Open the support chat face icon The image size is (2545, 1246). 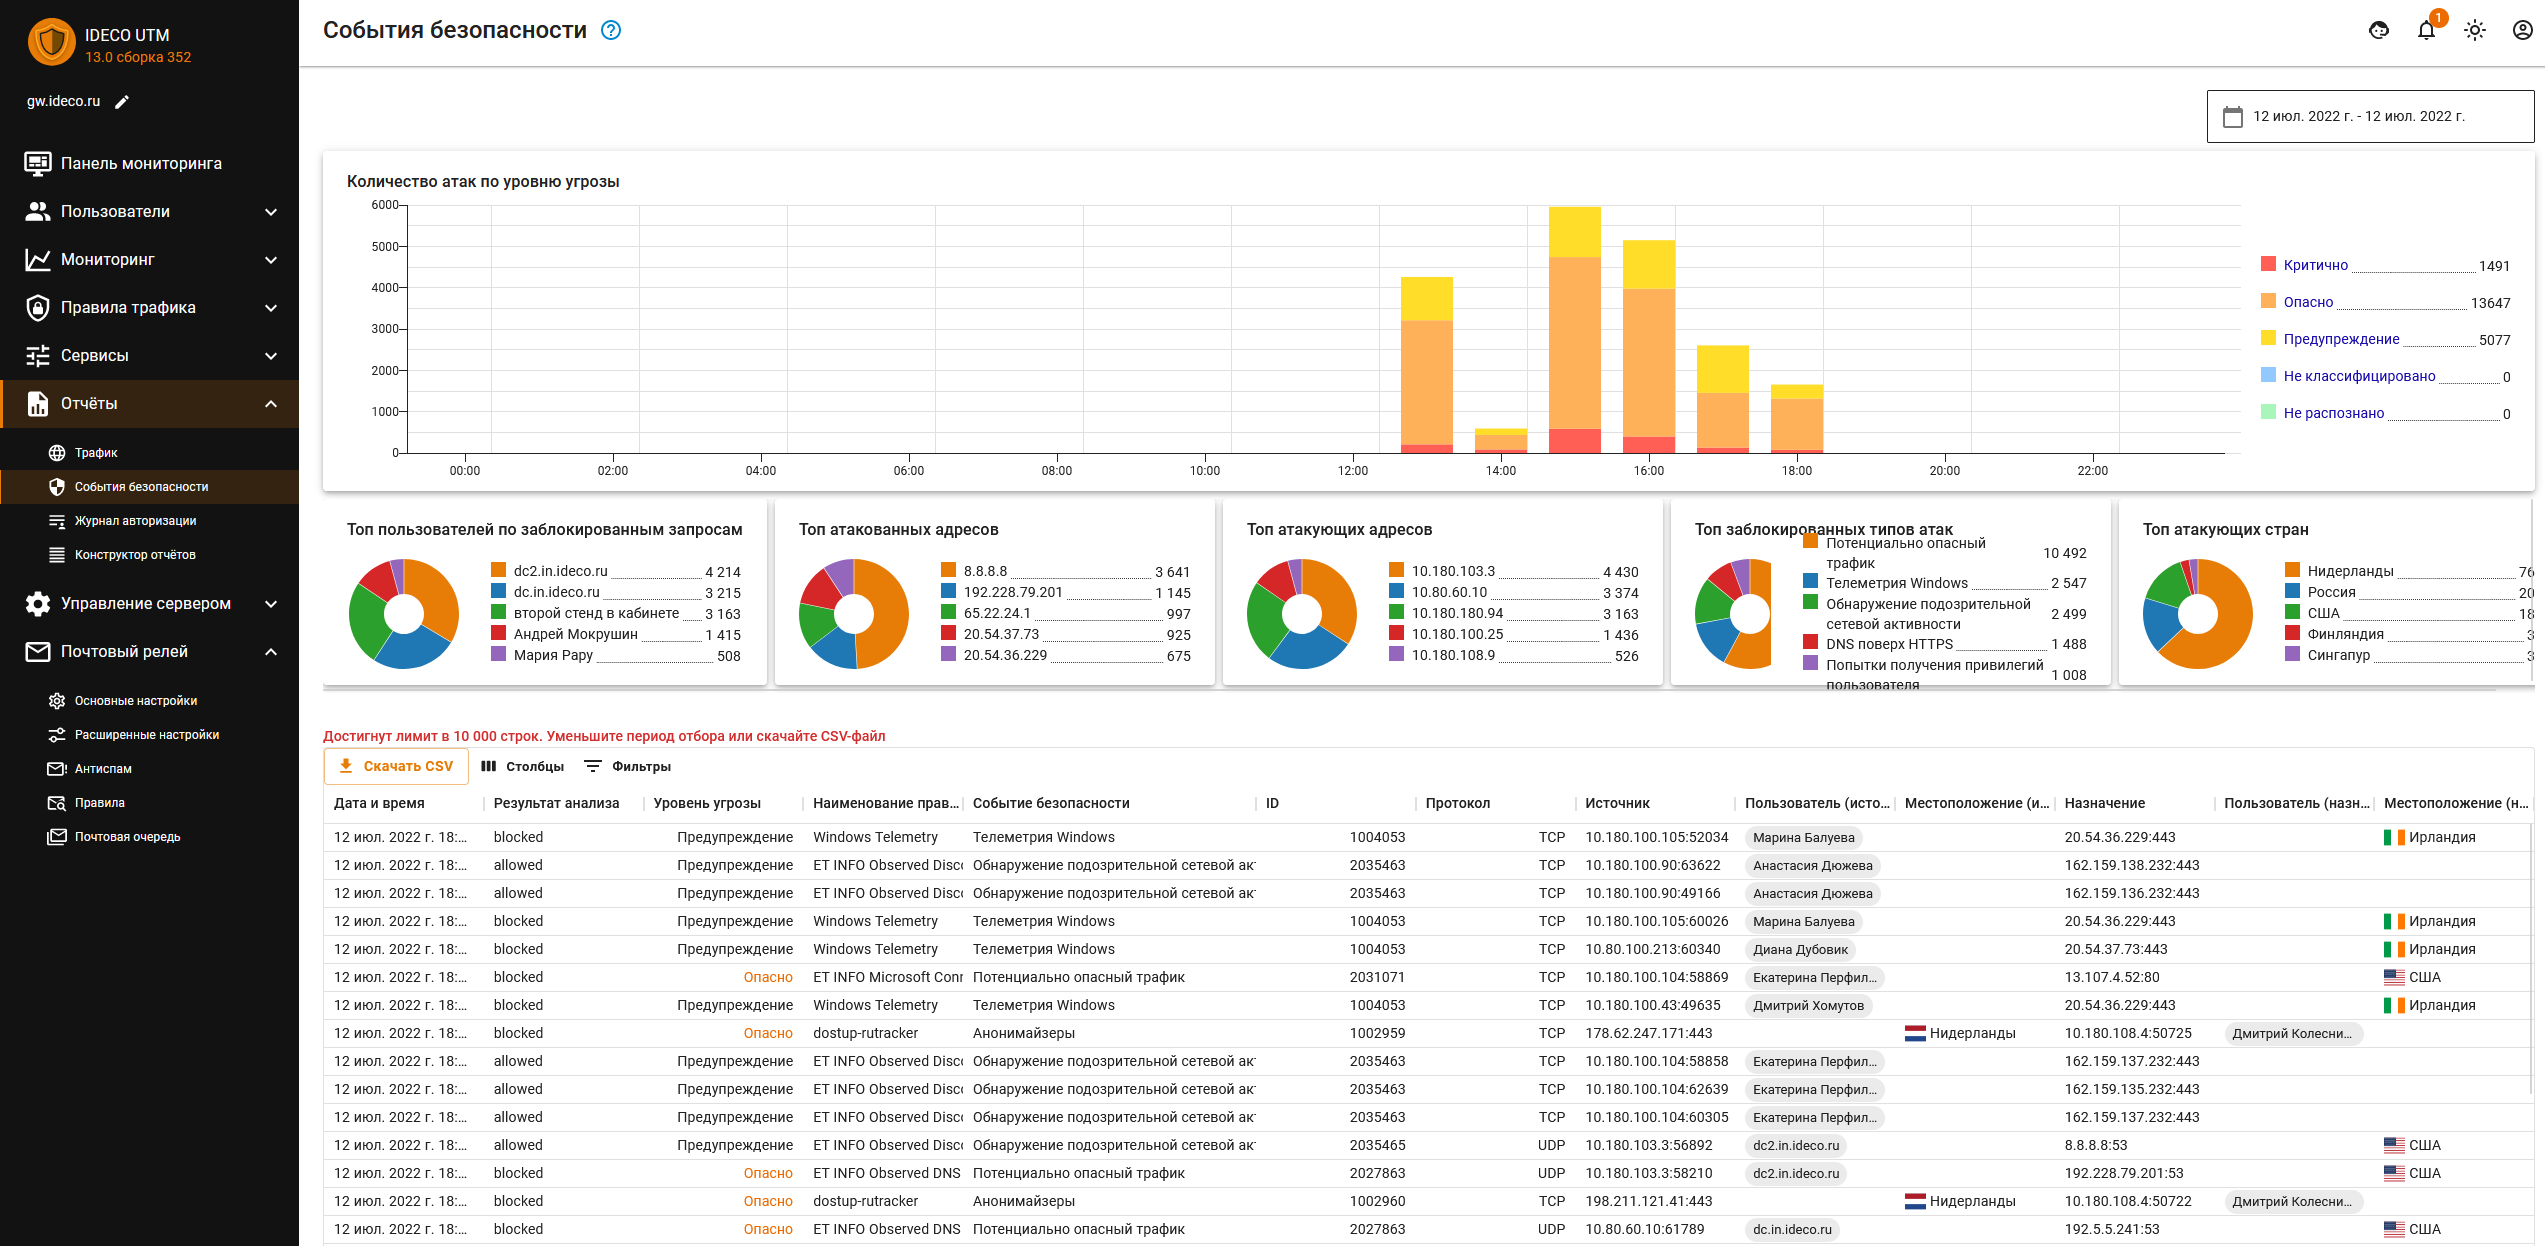(x=2379, y=30)
